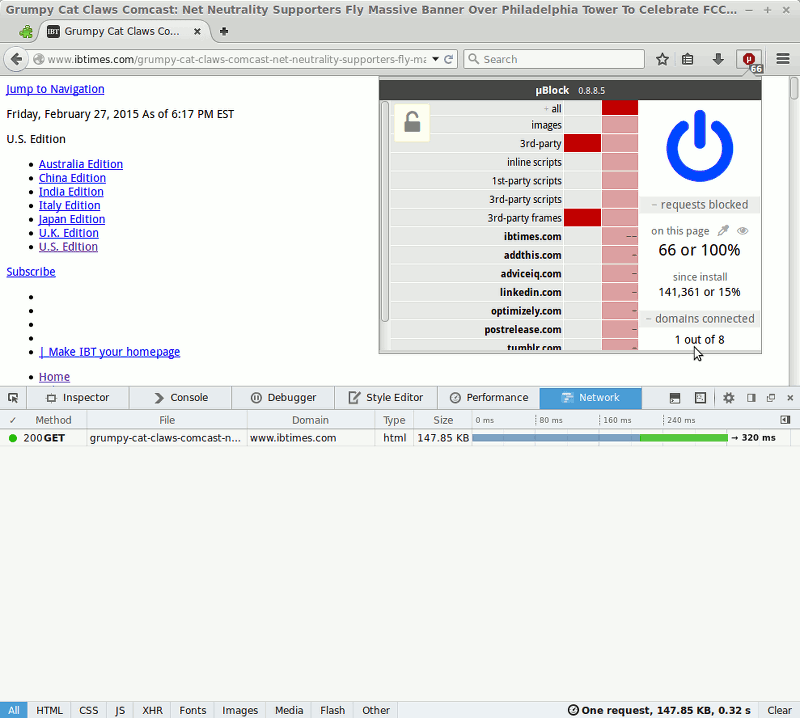Filter network requests by Other
This screenshot has height=718, width=800.
tap(376, 710)
